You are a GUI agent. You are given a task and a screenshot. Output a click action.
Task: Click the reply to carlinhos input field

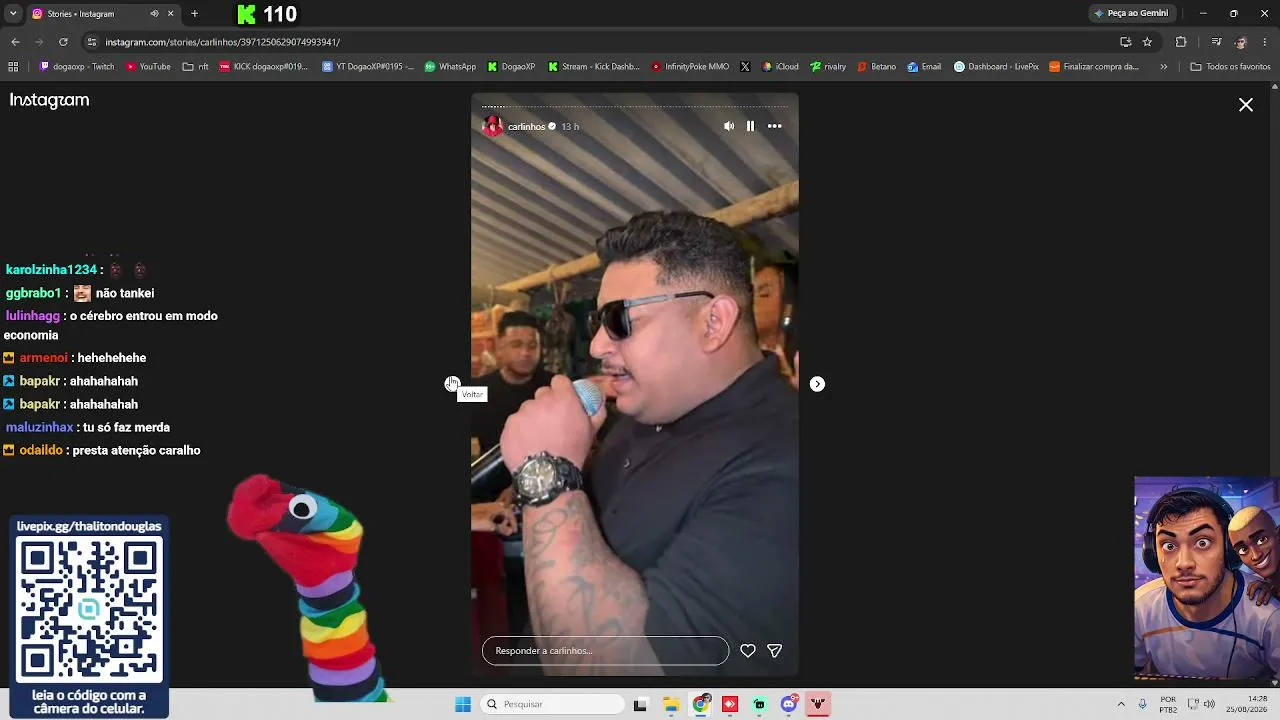point(605,651)
